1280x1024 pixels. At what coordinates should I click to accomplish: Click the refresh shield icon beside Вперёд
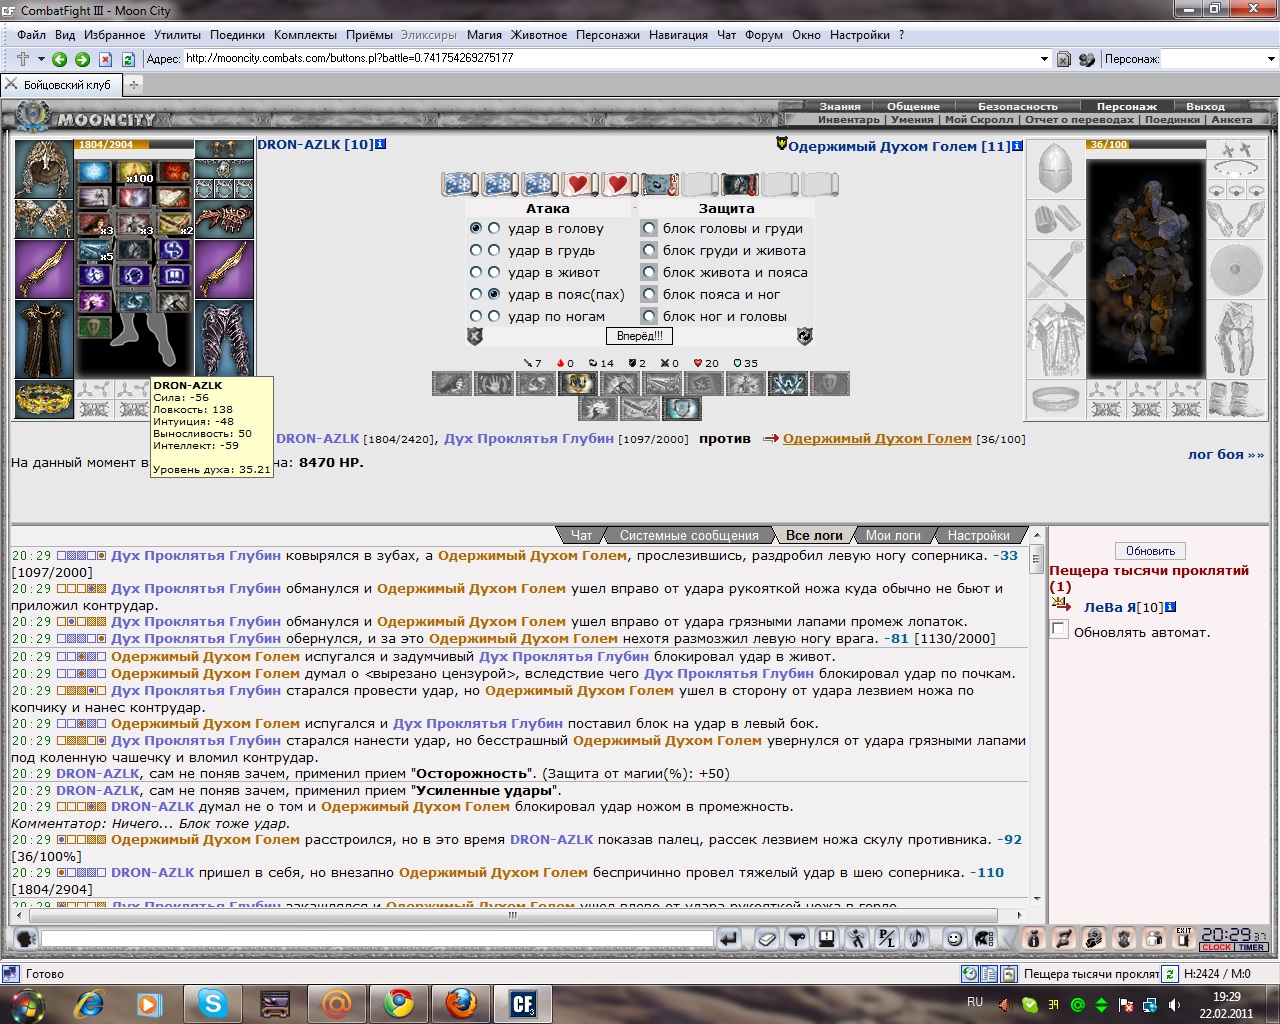click(x=804, y=336)
